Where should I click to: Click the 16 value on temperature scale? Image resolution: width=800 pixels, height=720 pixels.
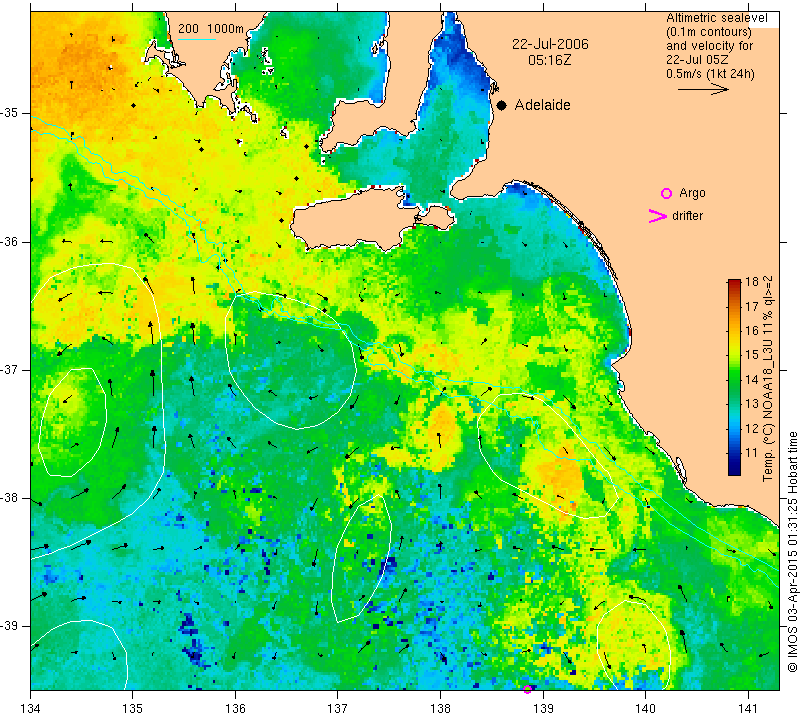point(752,331)
